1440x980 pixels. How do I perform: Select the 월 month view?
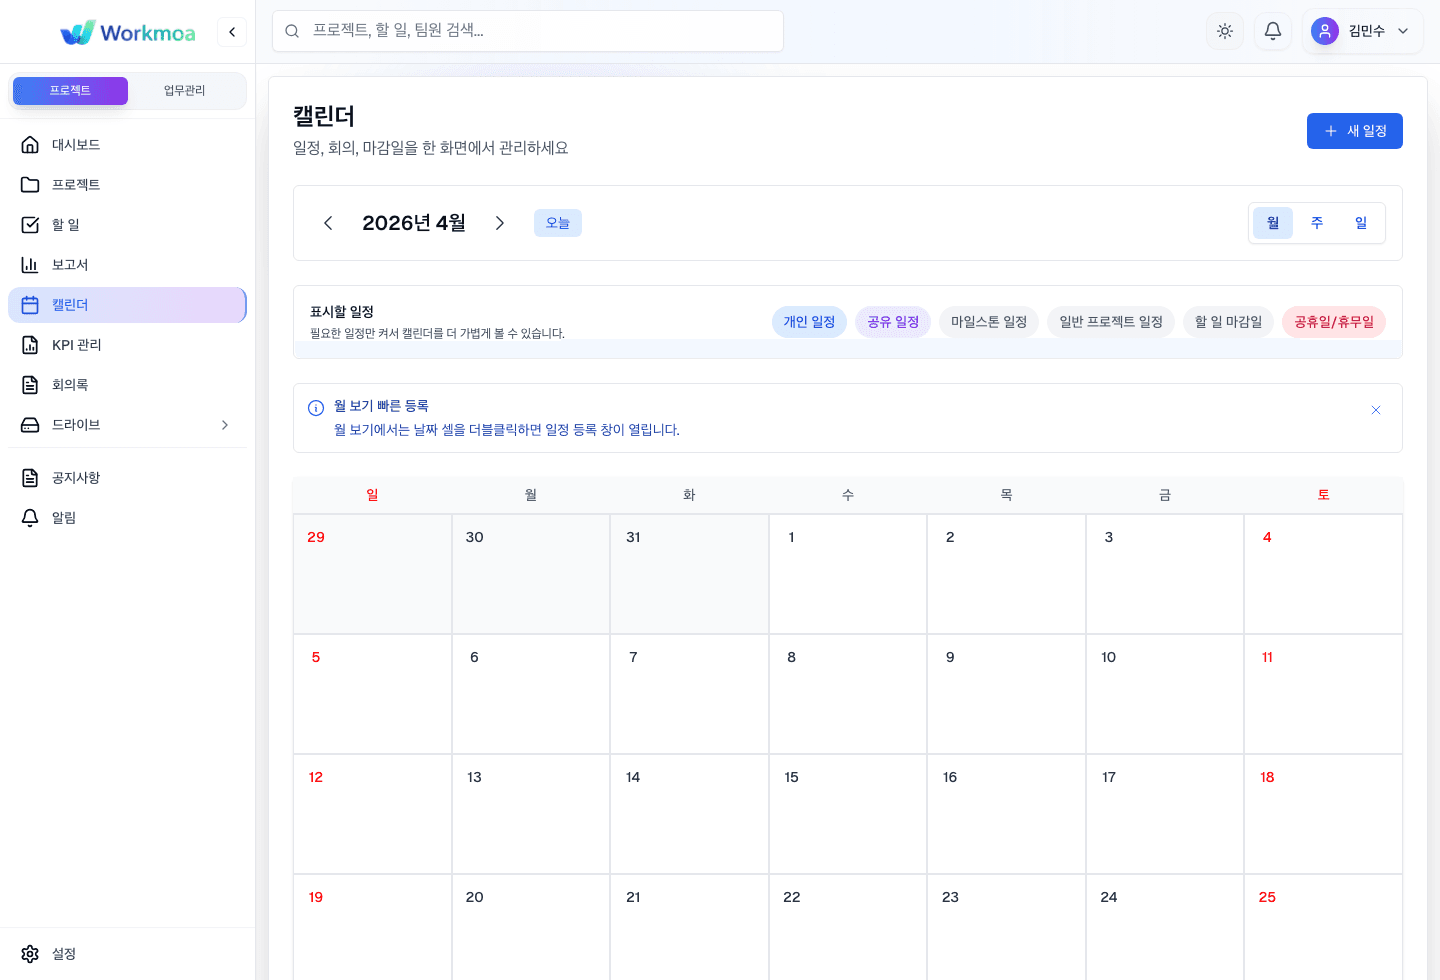(x=1273, y=223)
